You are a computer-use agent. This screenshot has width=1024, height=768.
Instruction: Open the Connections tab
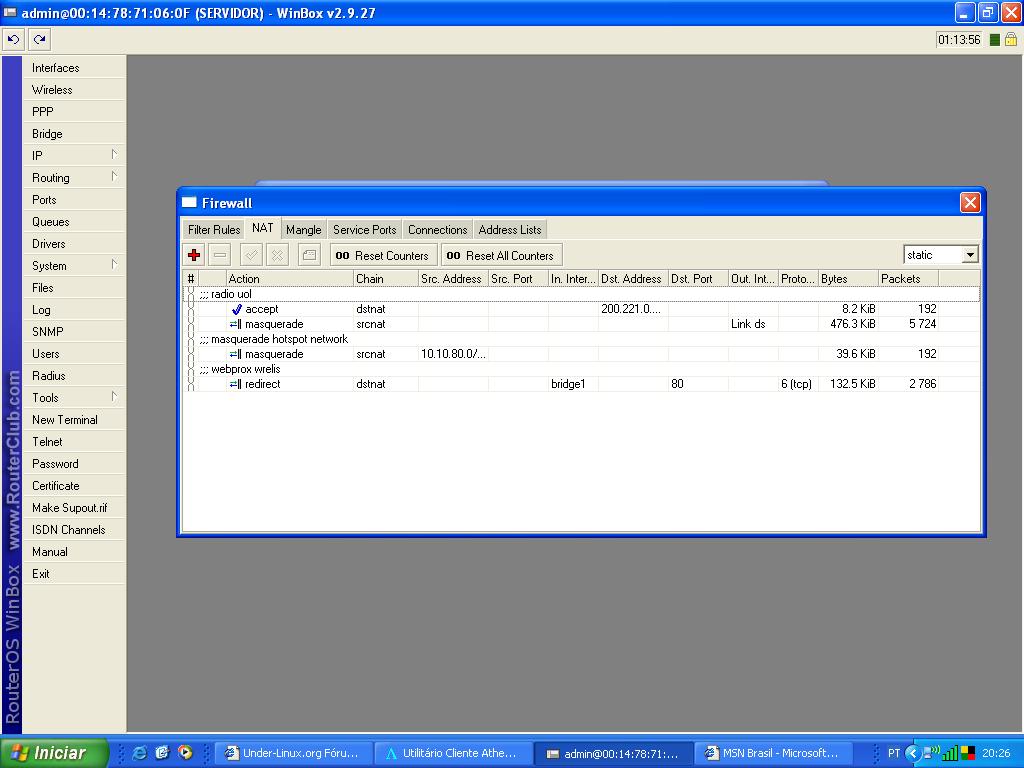pyautogui.click(x=438, y=230)
